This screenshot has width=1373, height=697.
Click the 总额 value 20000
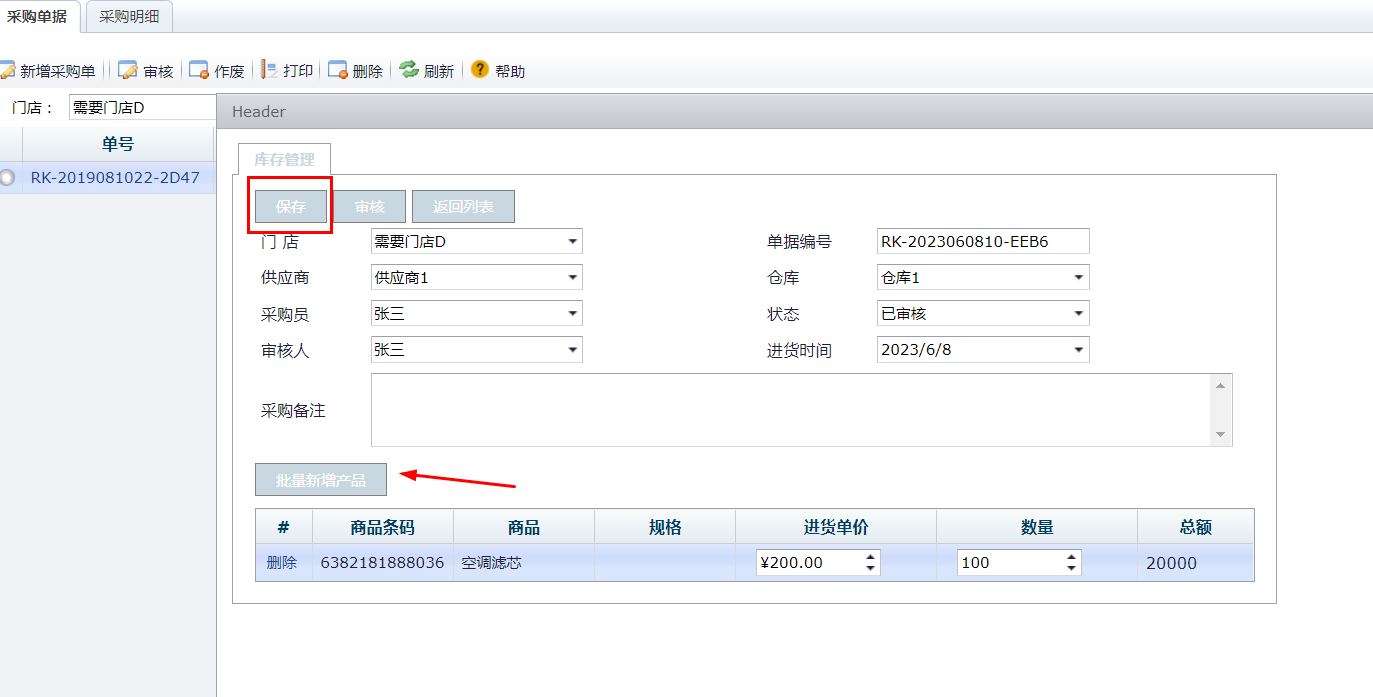(1171, 563)
